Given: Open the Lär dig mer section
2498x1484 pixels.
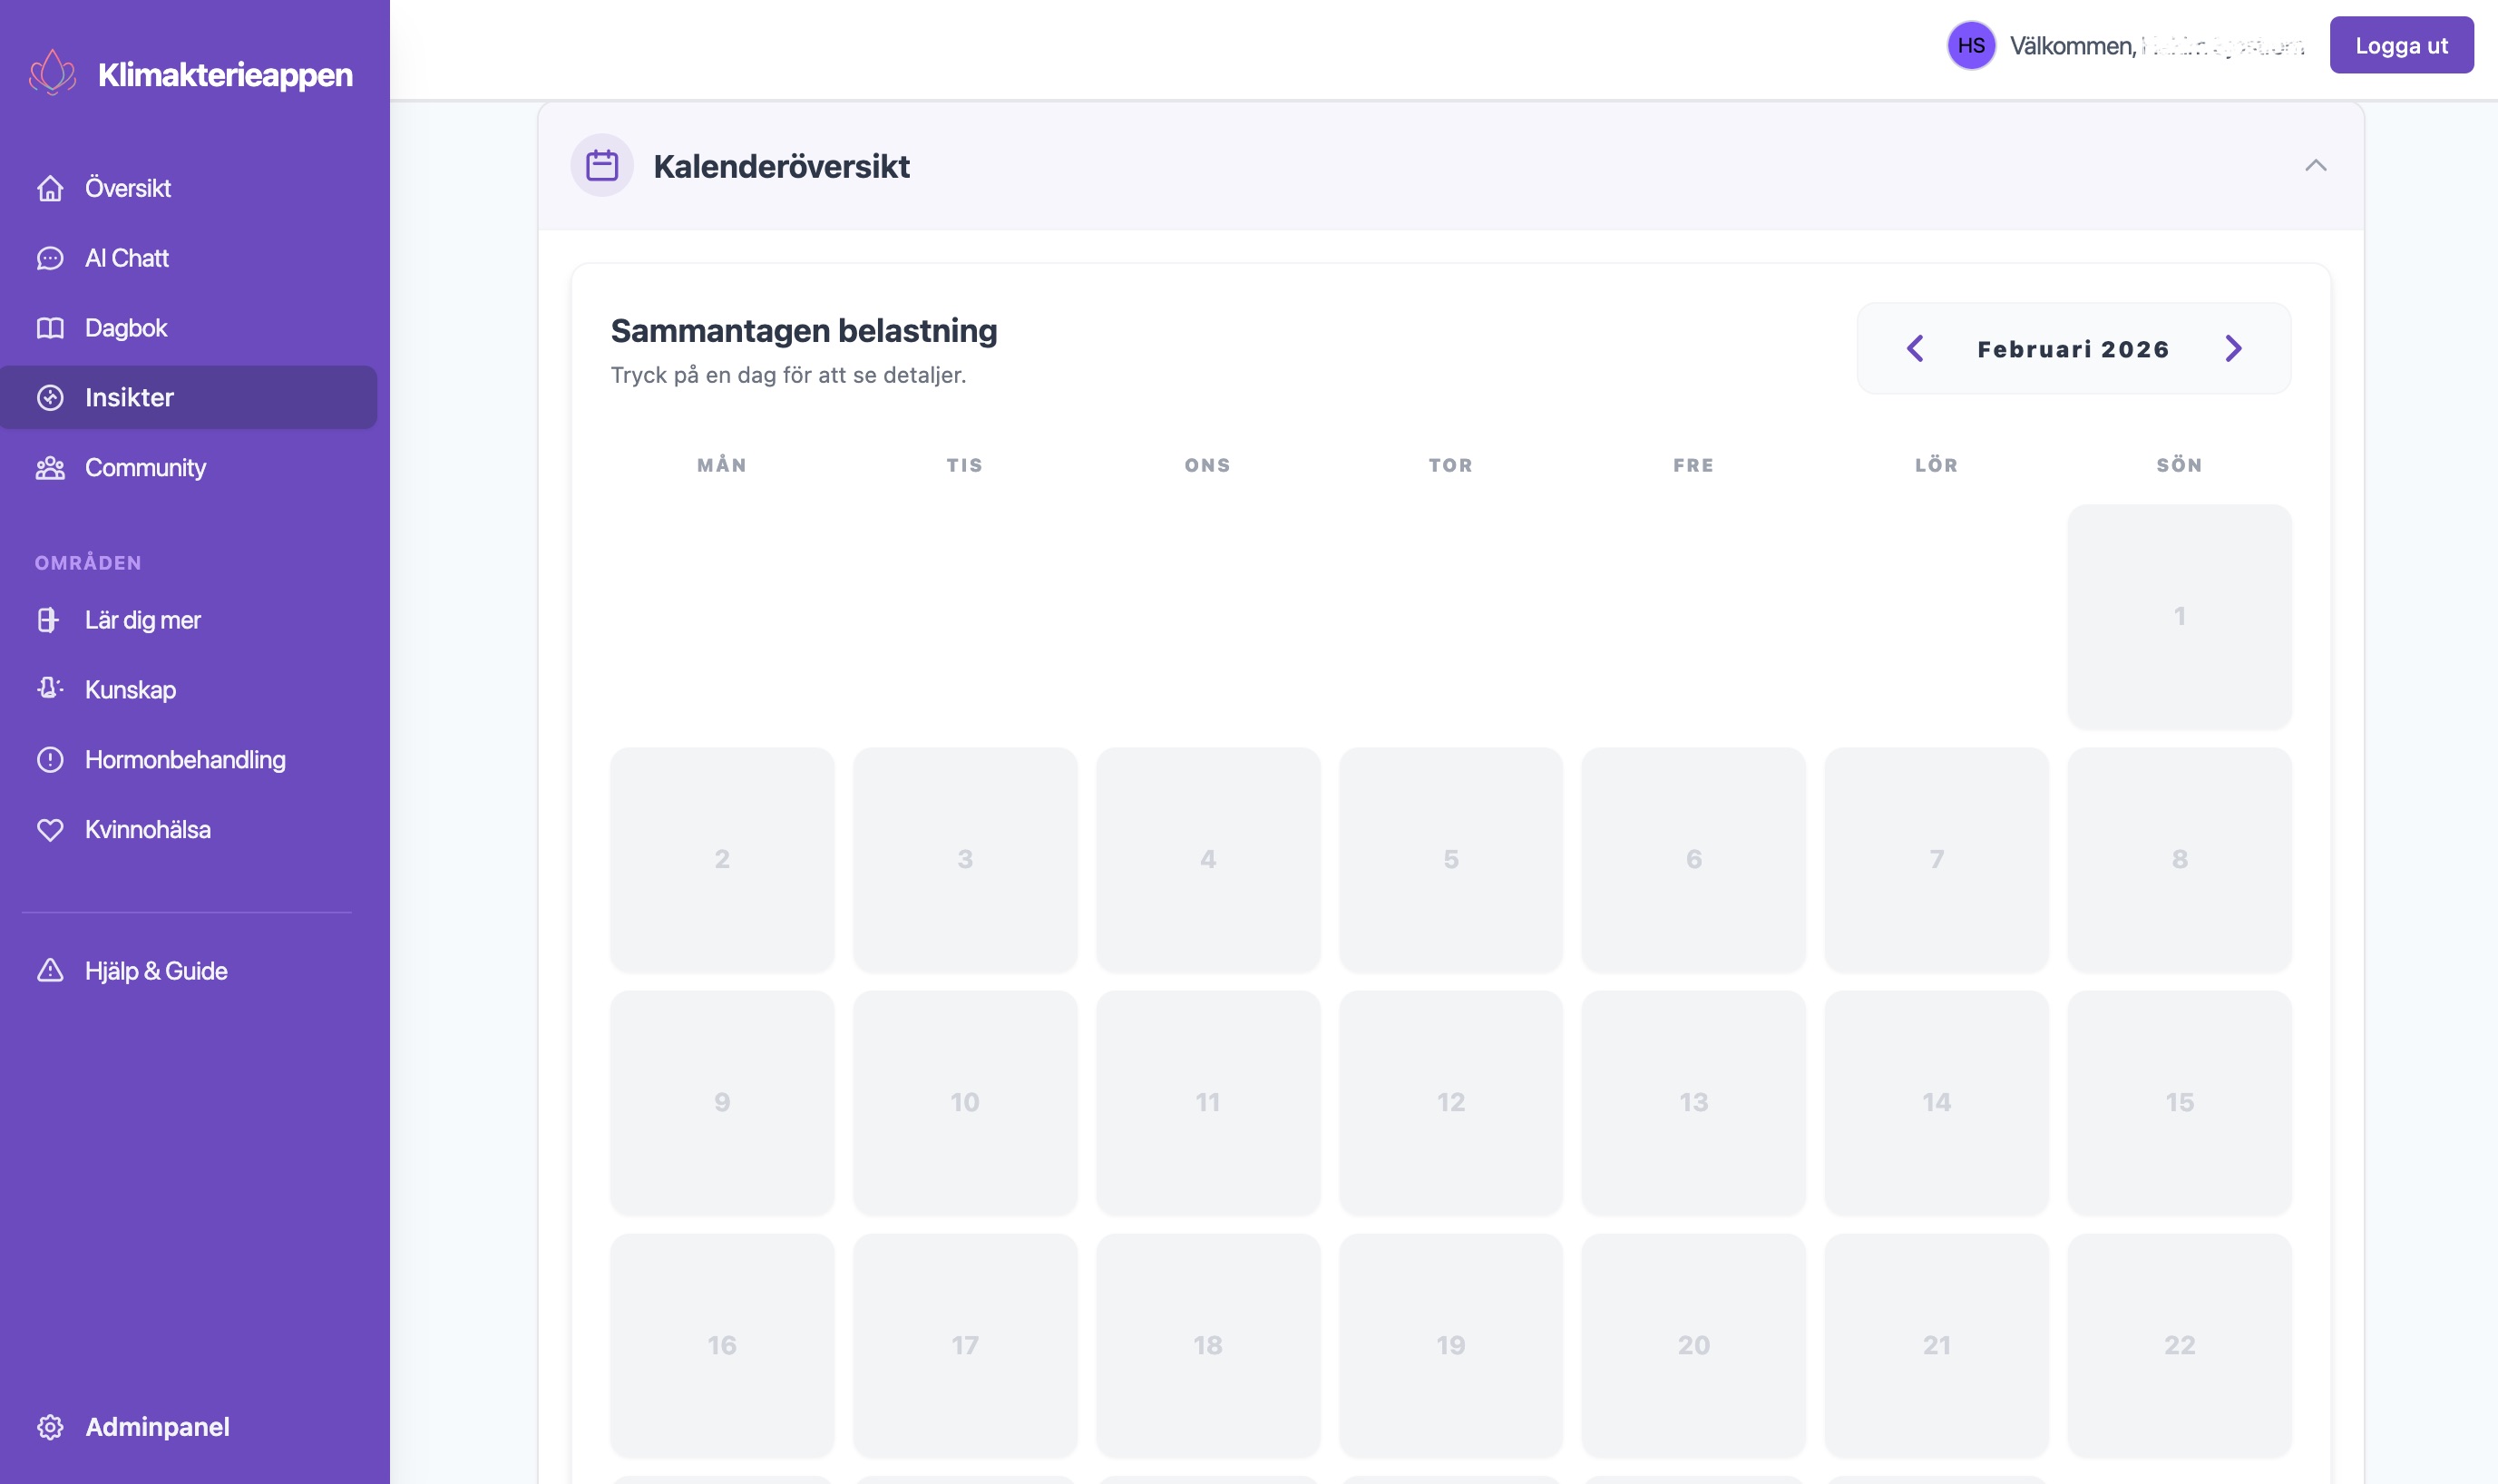Looking at the screenshot, I should [x=143, y=620].
